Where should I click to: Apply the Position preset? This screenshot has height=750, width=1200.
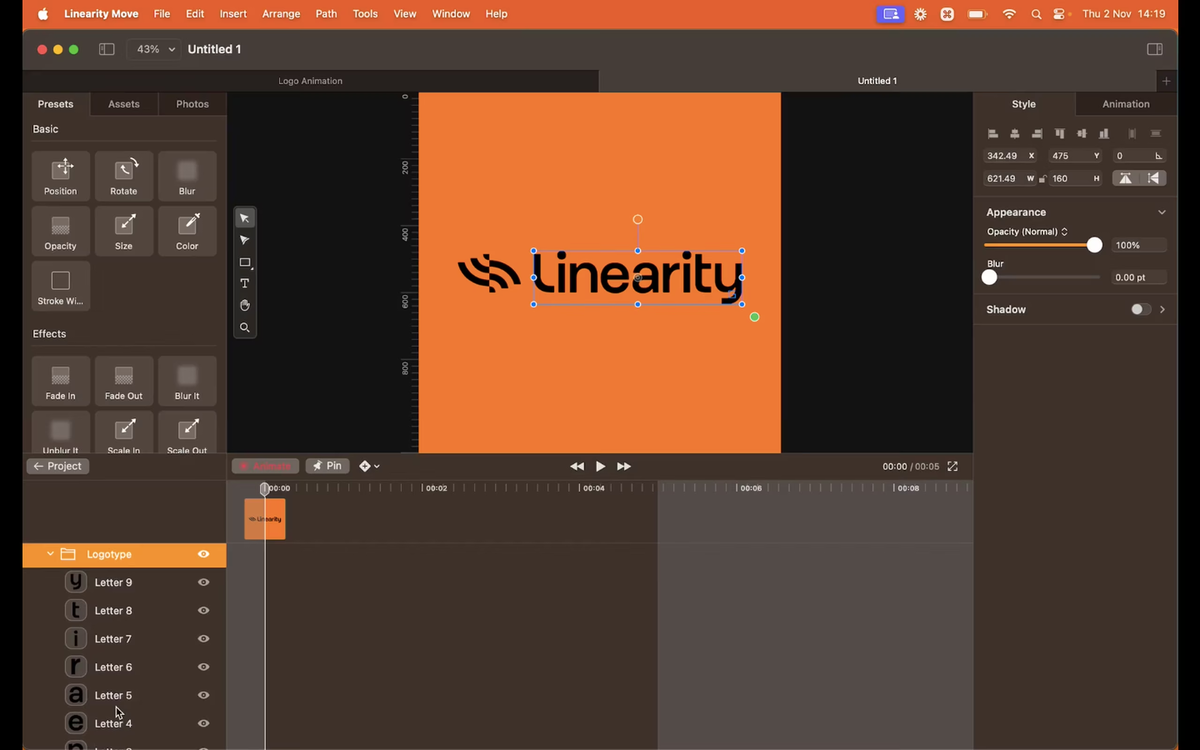61,176
